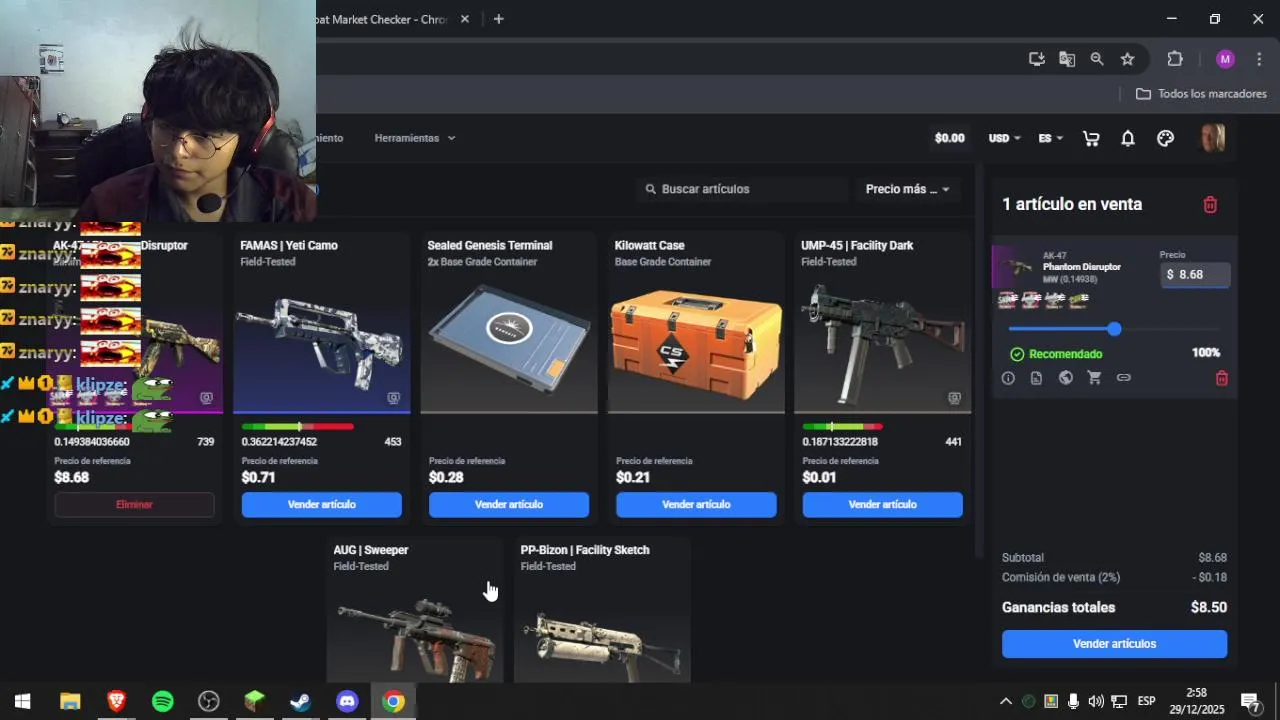The width and height of the screenshot is (1280, 720).
Task: Click the Buscar artículos search field
Action: pos(740,189)
